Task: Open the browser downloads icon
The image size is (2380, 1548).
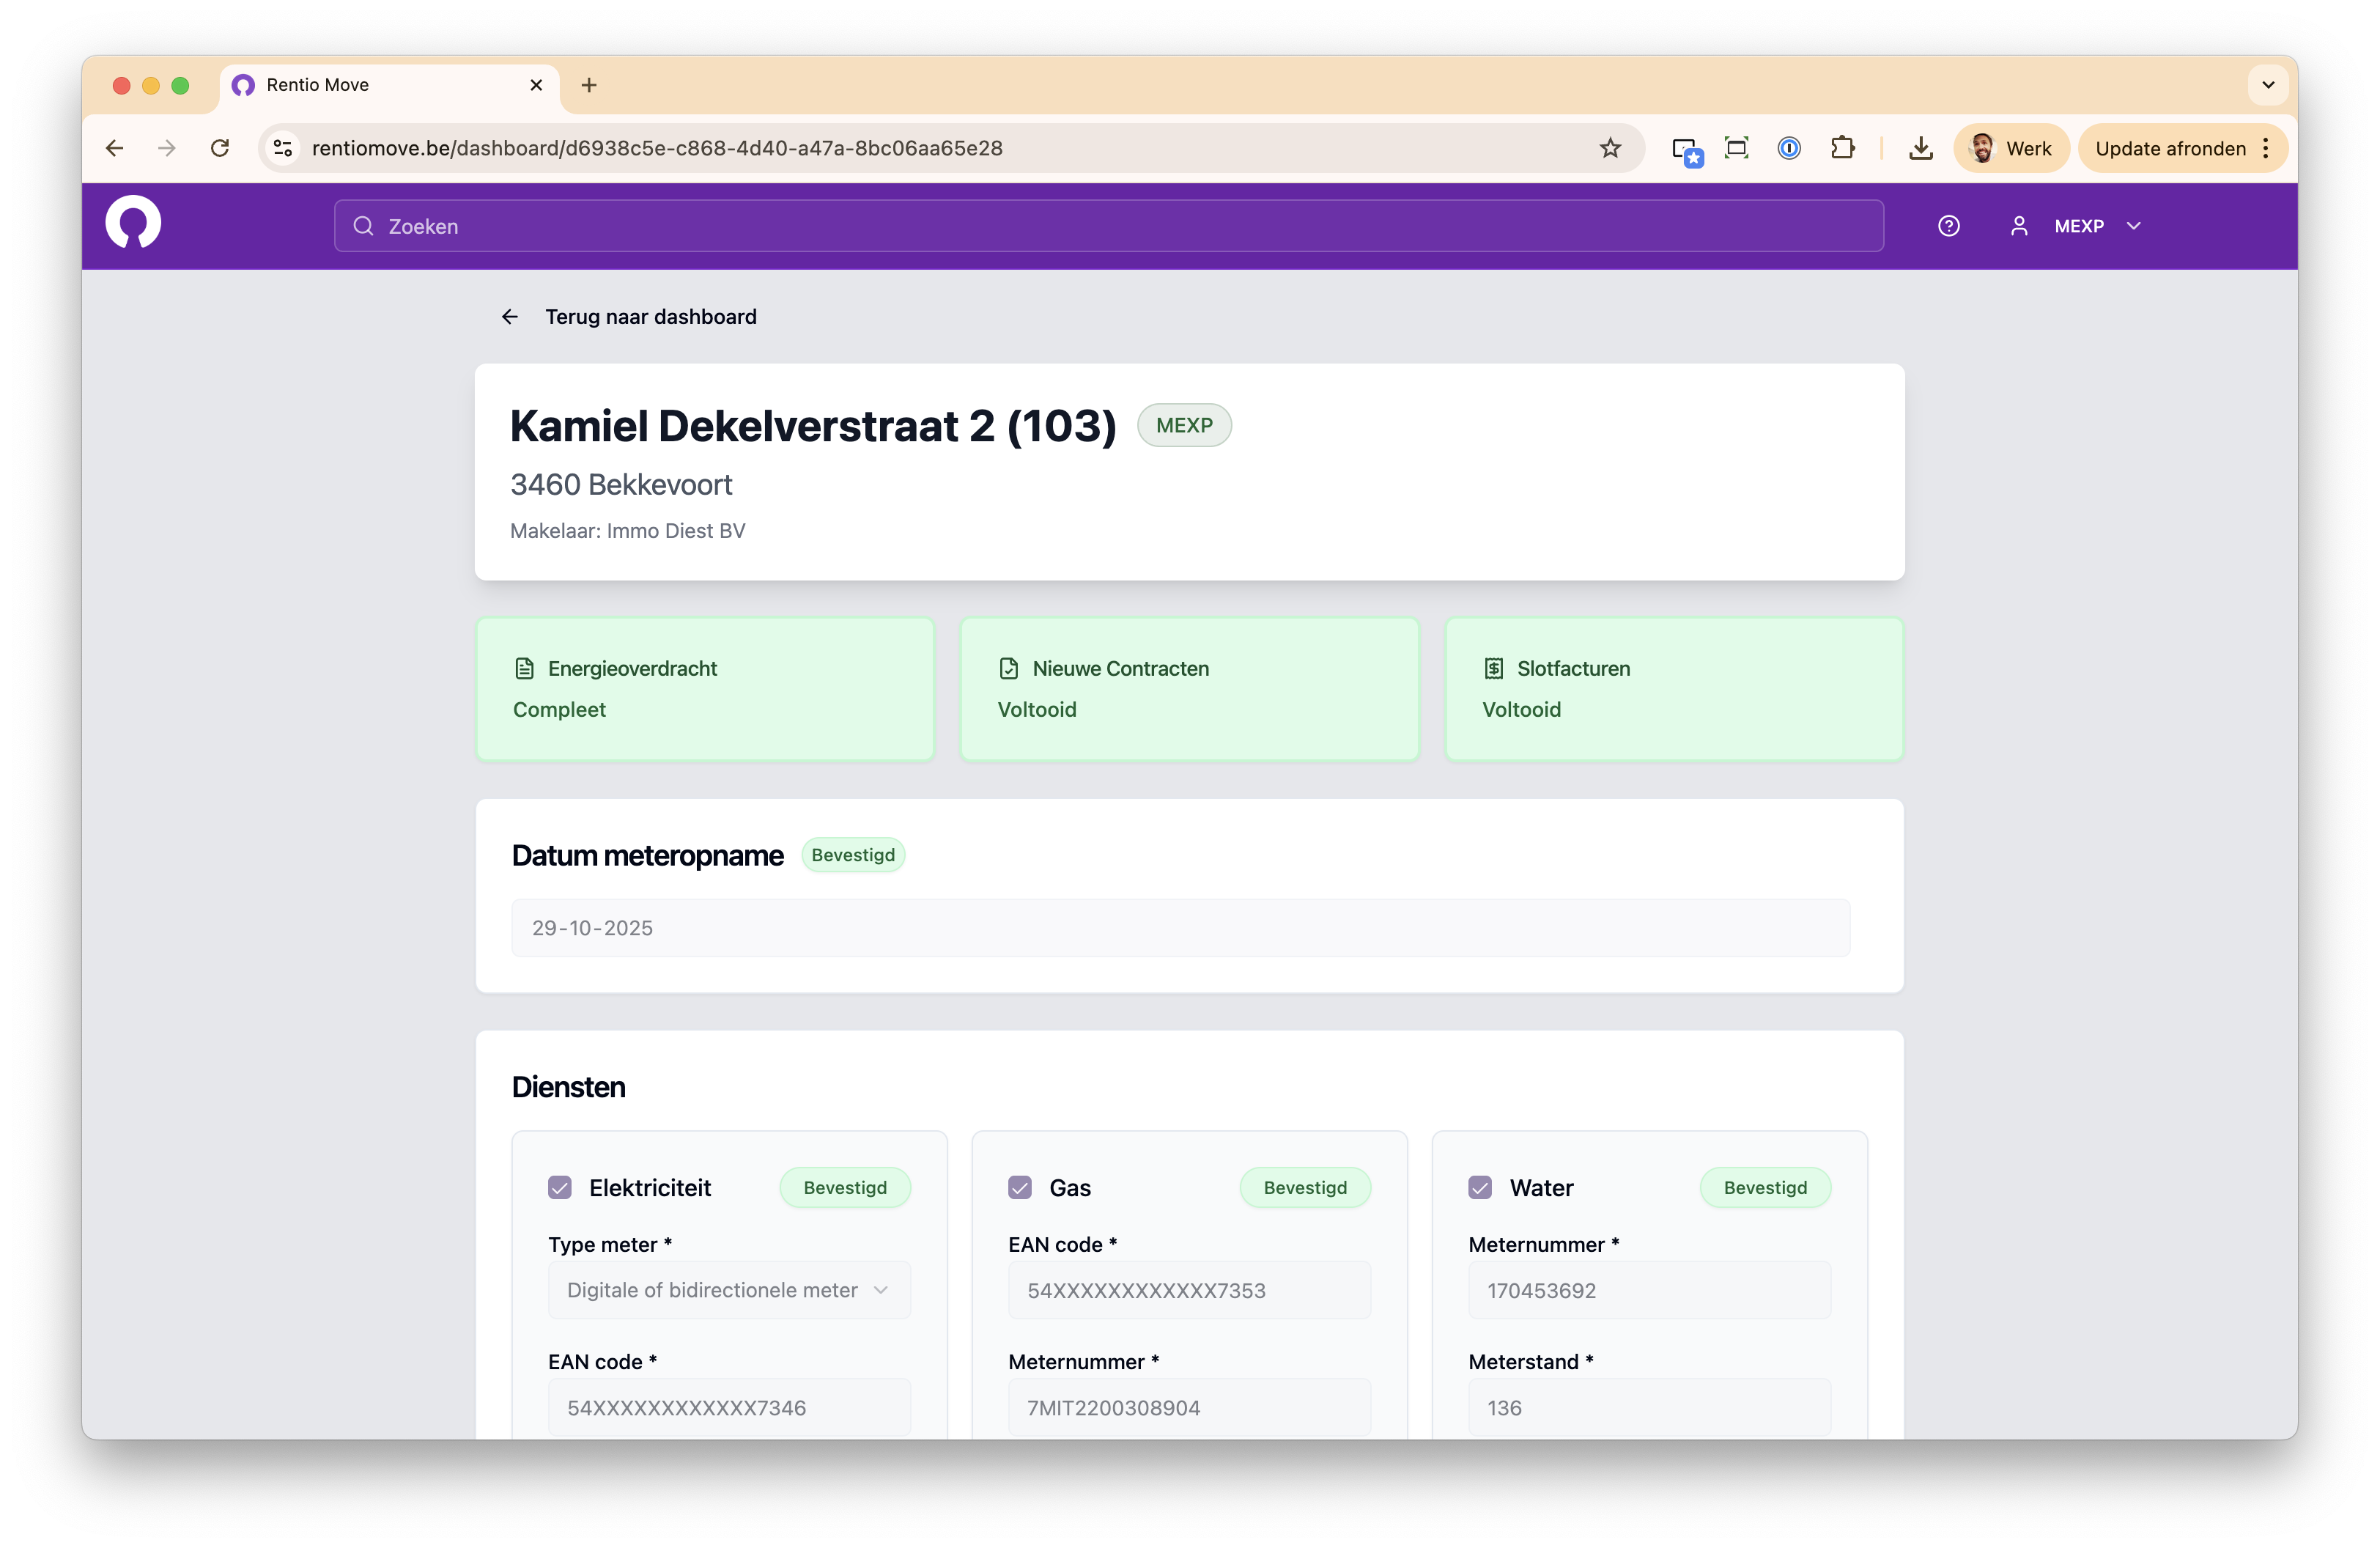Action: click(1920, 148)
